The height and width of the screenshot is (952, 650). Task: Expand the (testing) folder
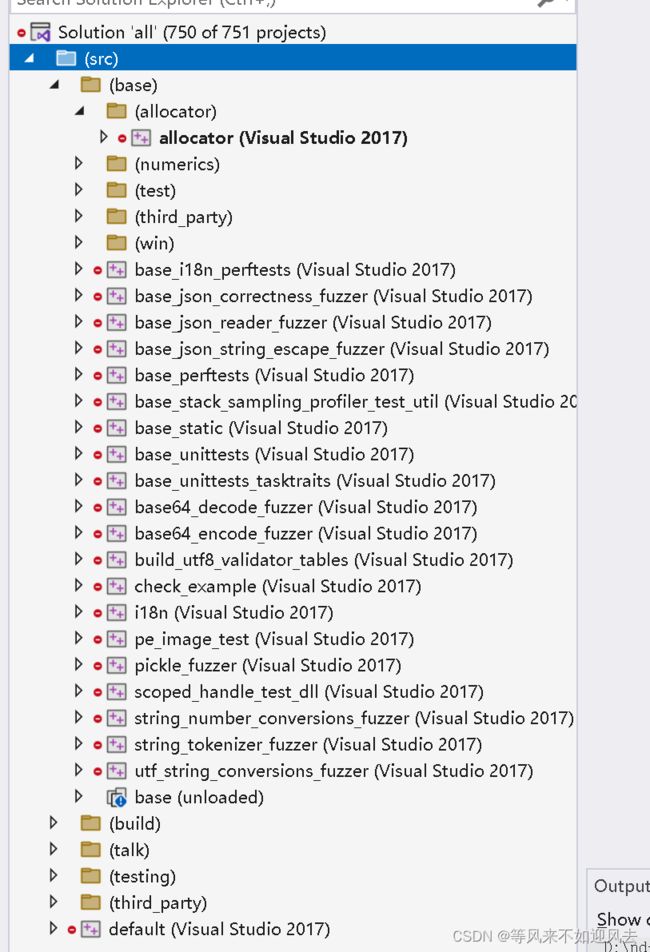[x=53, y=876]
